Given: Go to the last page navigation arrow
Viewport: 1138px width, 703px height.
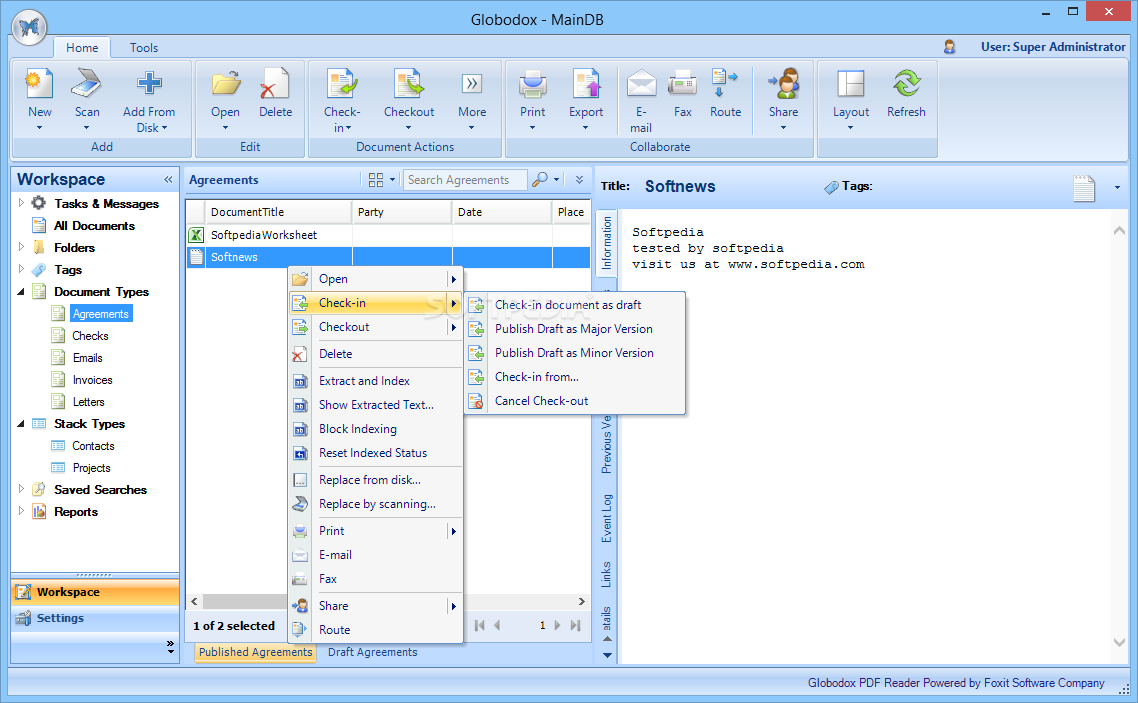Looking at the screenshot, I should 576,625.
